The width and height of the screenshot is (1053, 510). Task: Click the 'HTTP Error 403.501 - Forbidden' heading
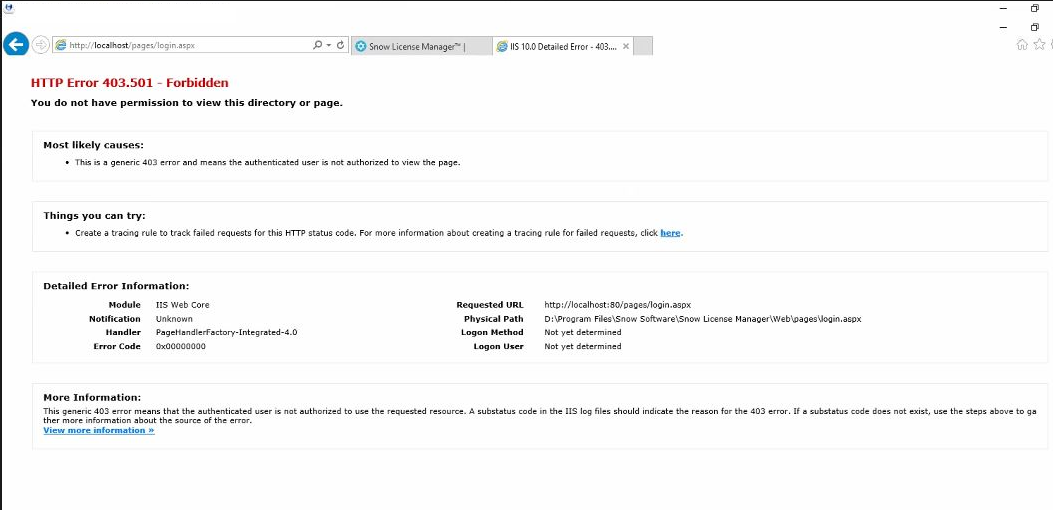click(130, 83)
